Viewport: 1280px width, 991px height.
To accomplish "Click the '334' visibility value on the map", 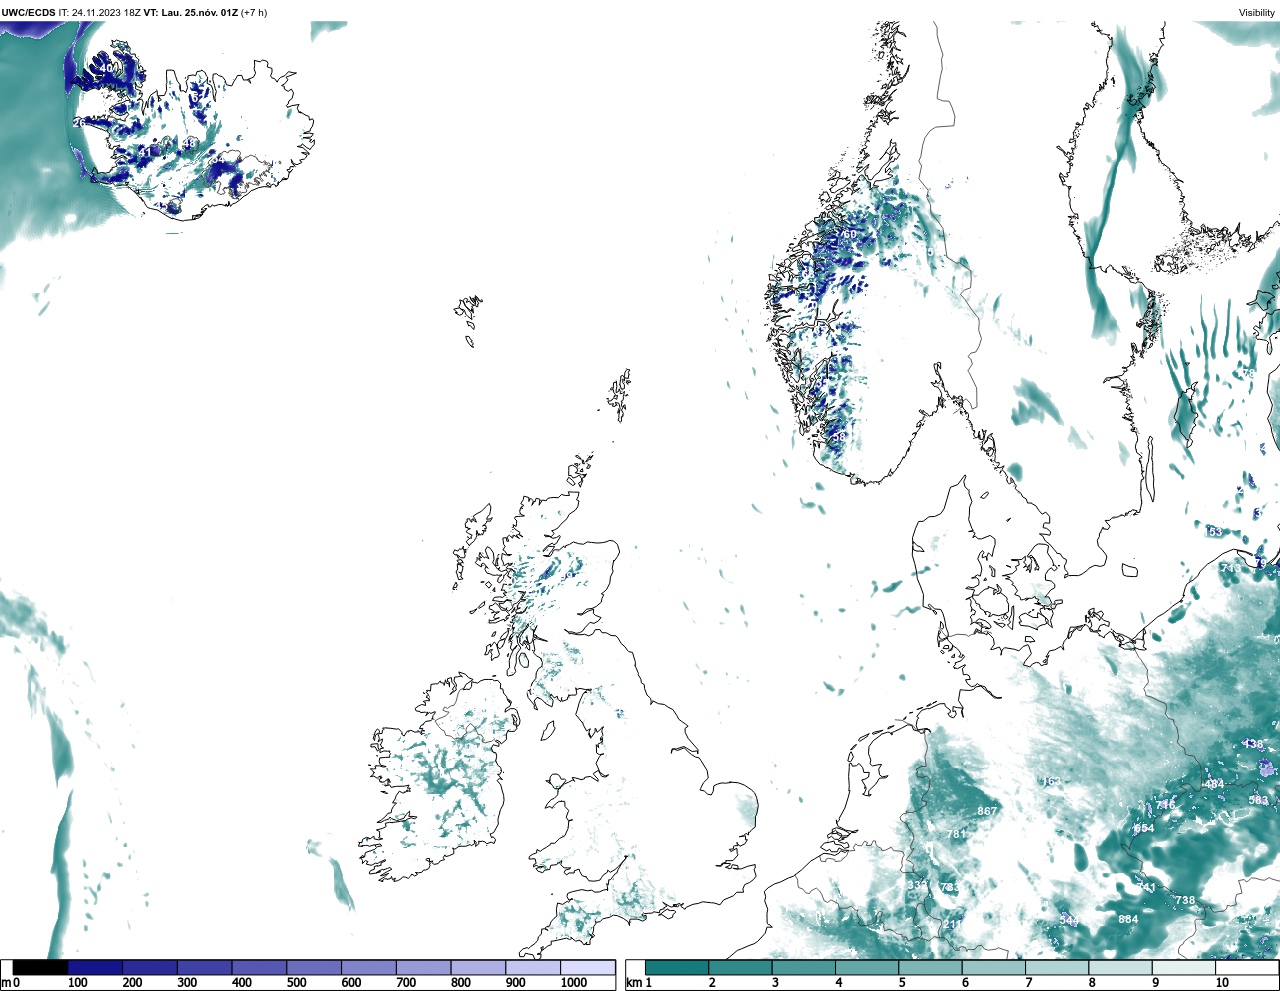I will tap(917, 886).
